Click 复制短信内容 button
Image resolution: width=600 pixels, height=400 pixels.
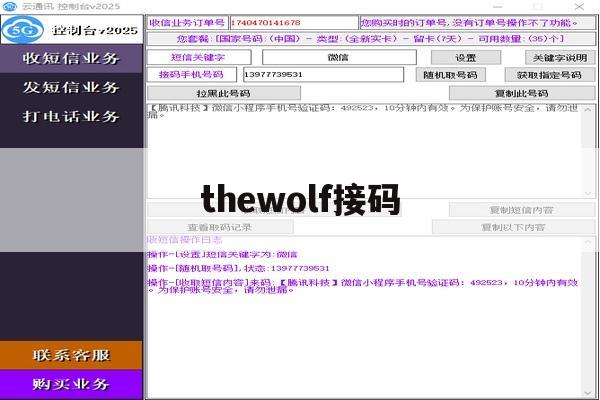[x=522, y=210]
